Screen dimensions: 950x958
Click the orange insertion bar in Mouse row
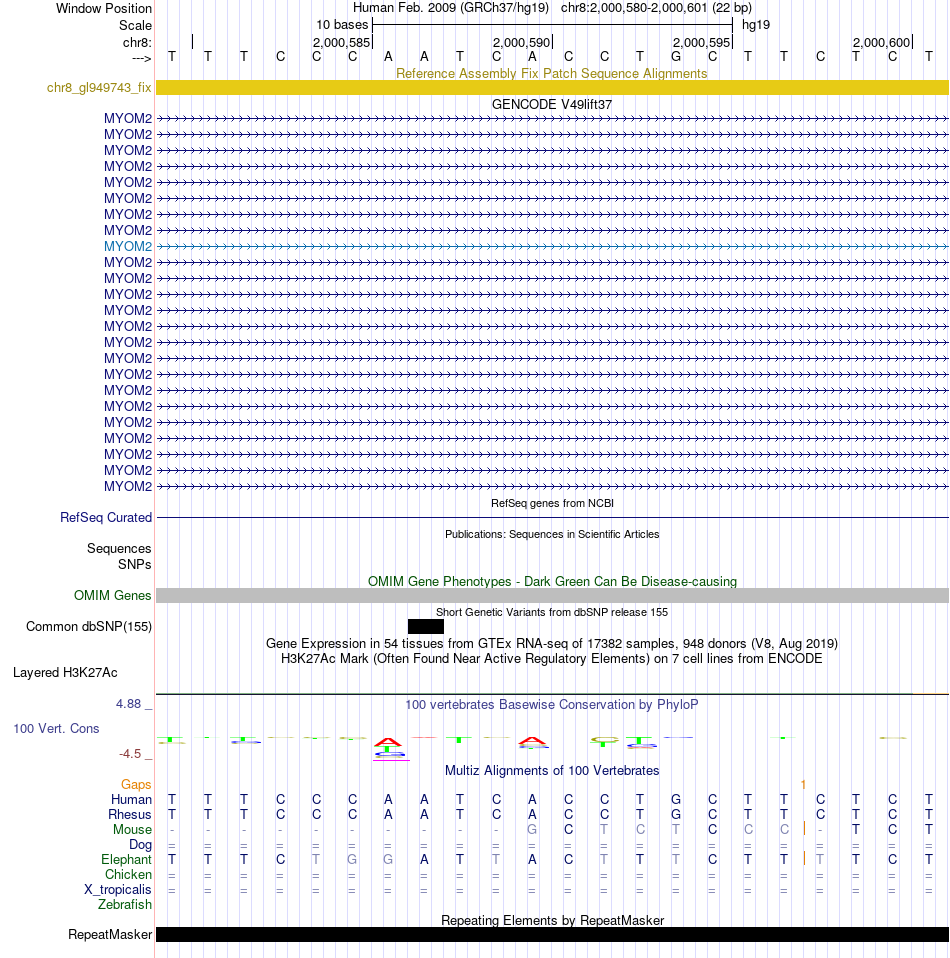[x=804, y=828]
